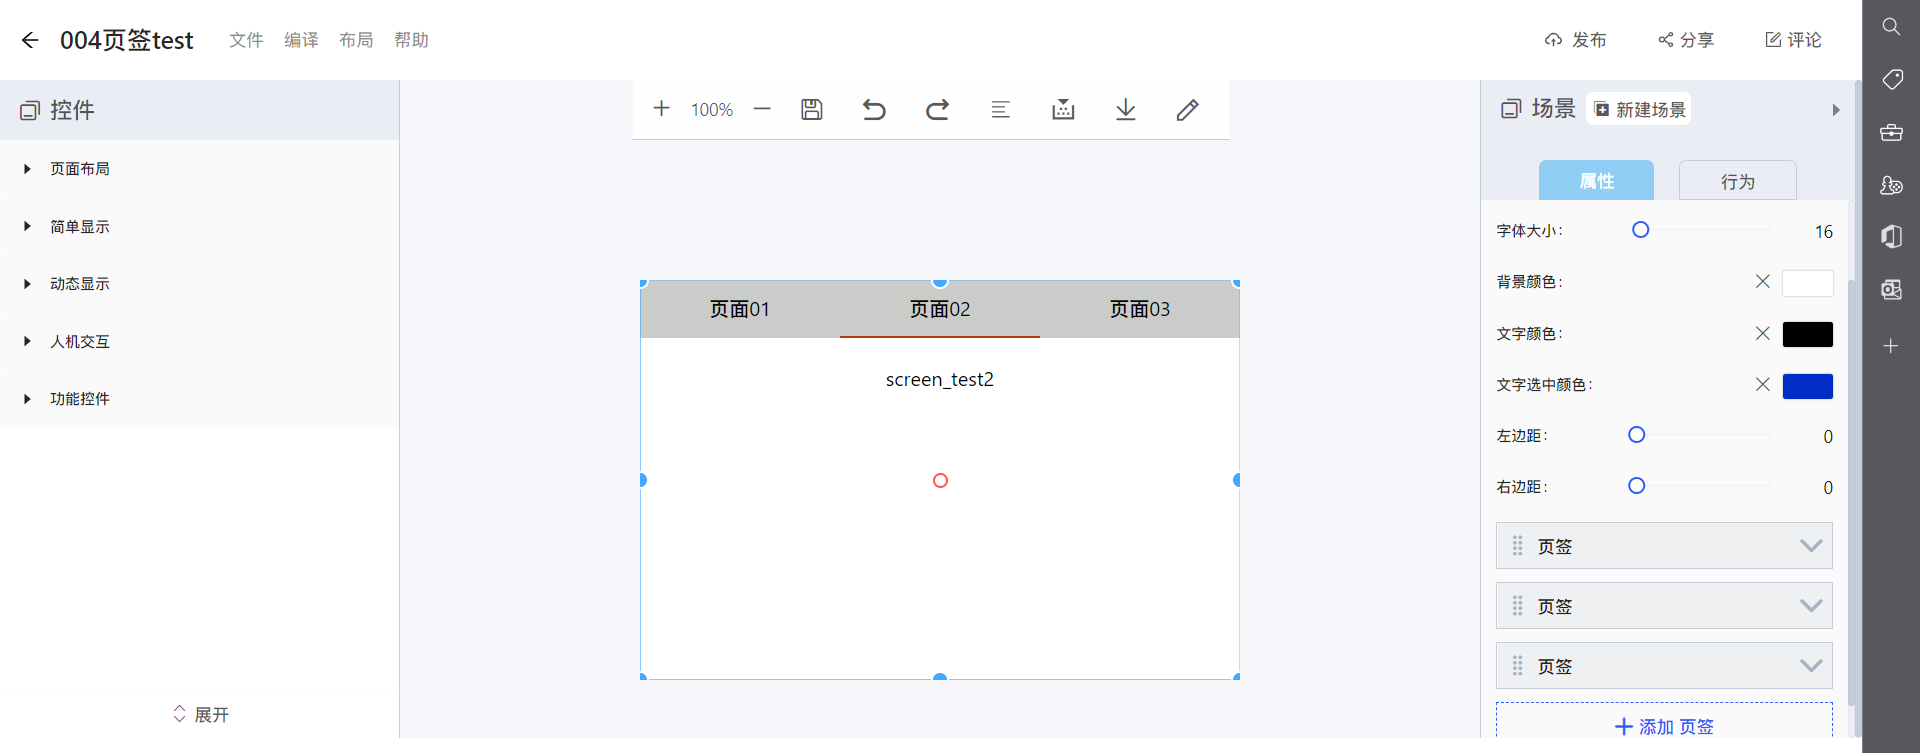Image resolution: width=1920 pixels, height=753 pixels.
Task: Click the ruler measurement icon in the toolbar
Action: [1063, 109]
